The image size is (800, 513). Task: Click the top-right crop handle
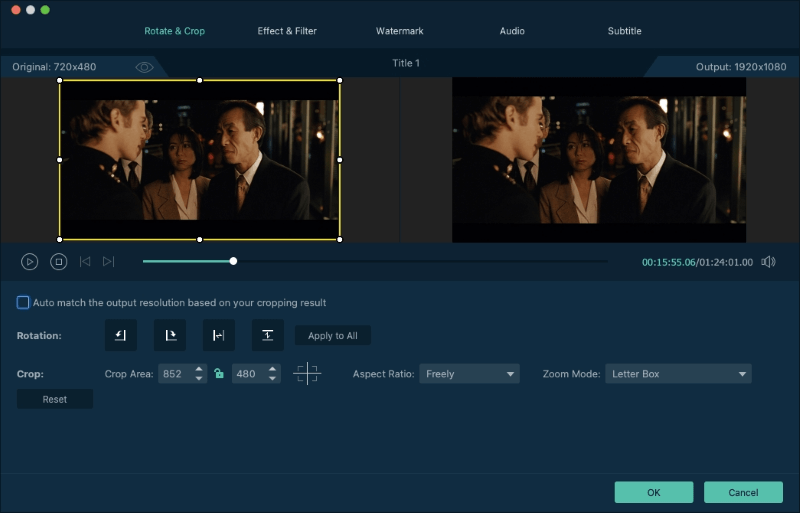(x=340, y=80)
